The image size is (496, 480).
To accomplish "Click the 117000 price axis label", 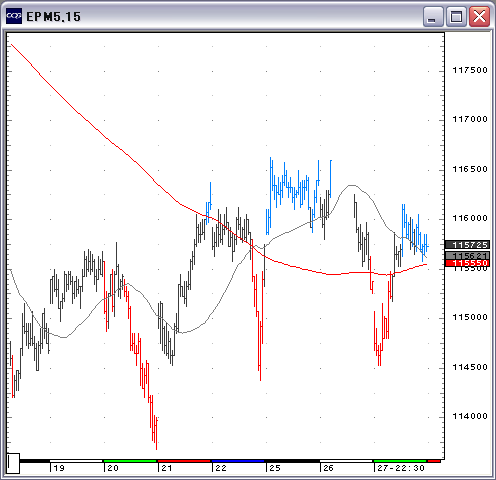I will click(x=470, y=119).
